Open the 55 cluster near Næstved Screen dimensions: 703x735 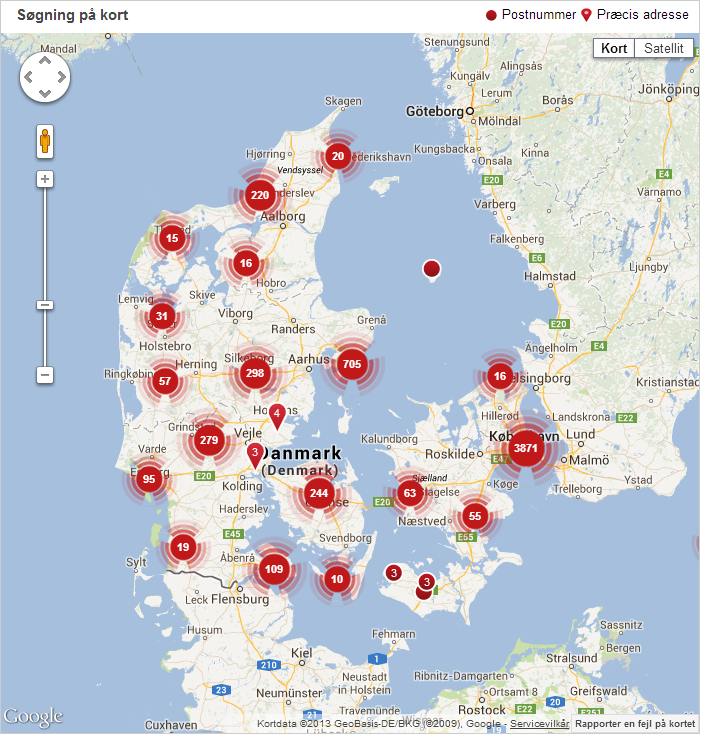point(475,516)
